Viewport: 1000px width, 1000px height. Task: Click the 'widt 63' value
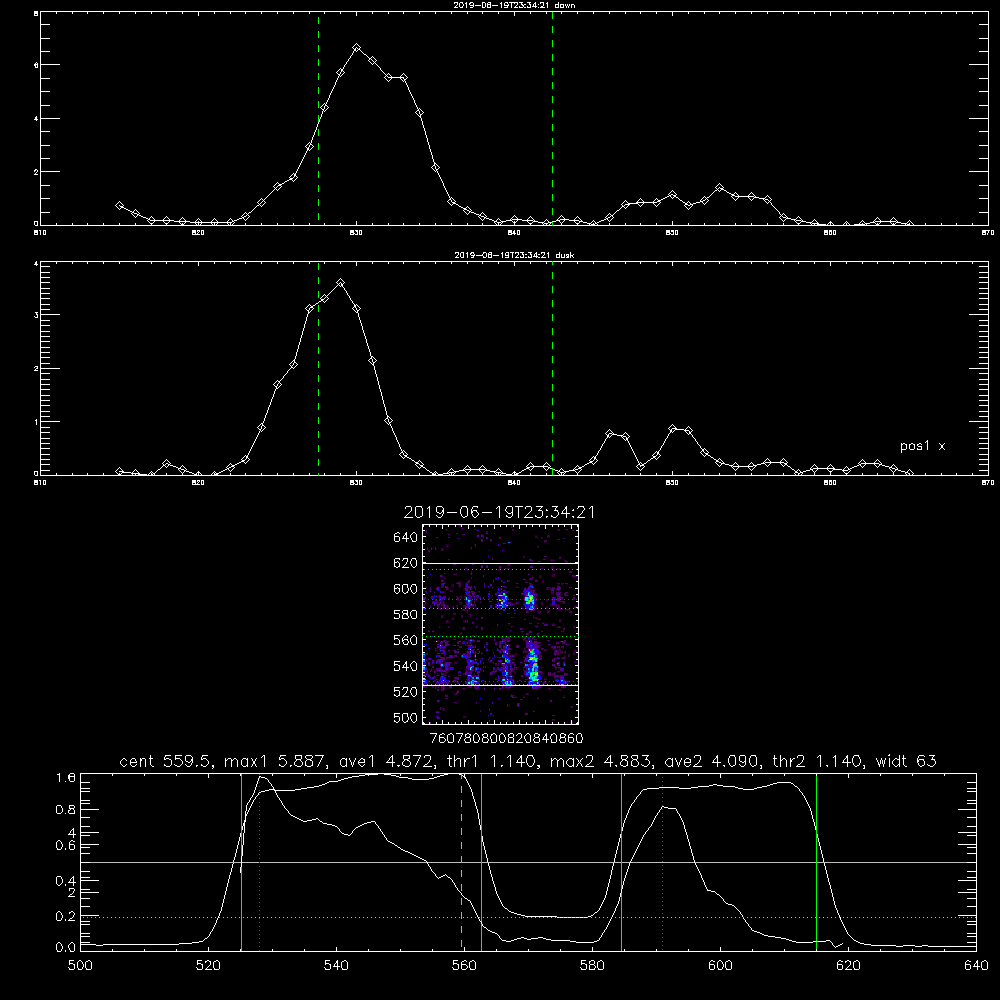[906, 761]
